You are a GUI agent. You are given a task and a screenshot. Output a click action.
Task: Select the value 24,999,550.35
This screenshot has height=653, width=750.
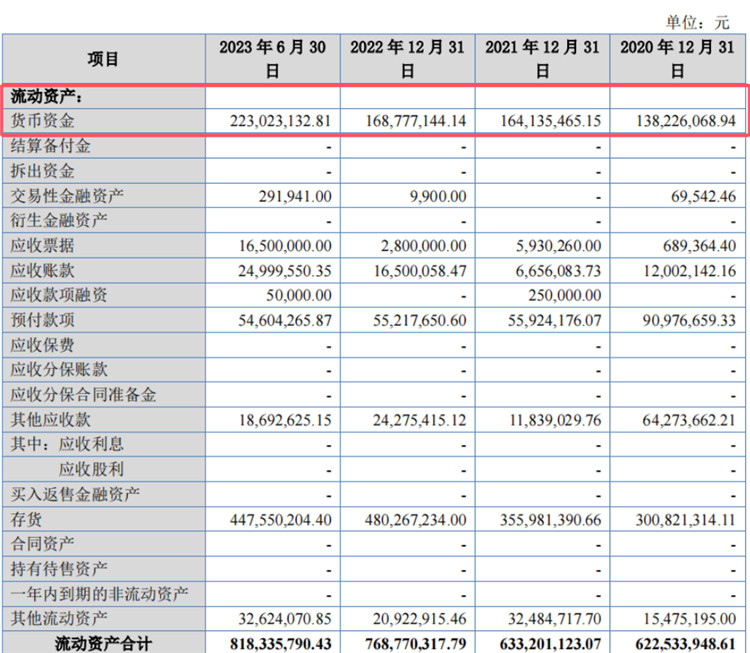(x=285, y=271)
